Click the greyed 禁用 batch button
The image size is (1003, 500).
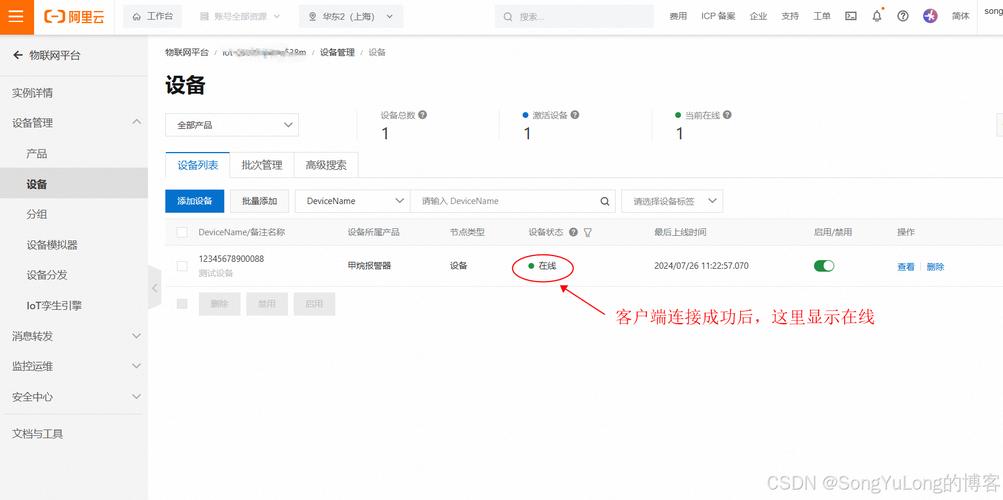pyautogui.click(x=267, y=304)
